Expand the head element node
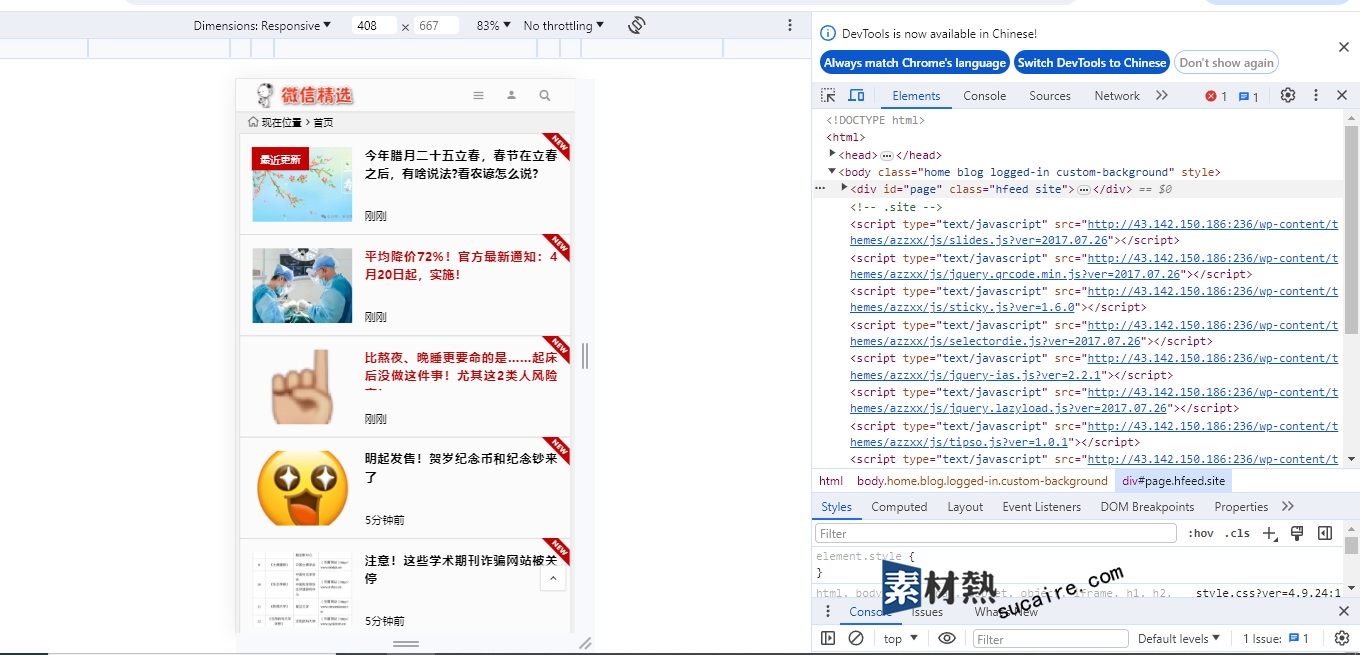Viewport: 1360px width, 655px height. click(x=832, y=154)
